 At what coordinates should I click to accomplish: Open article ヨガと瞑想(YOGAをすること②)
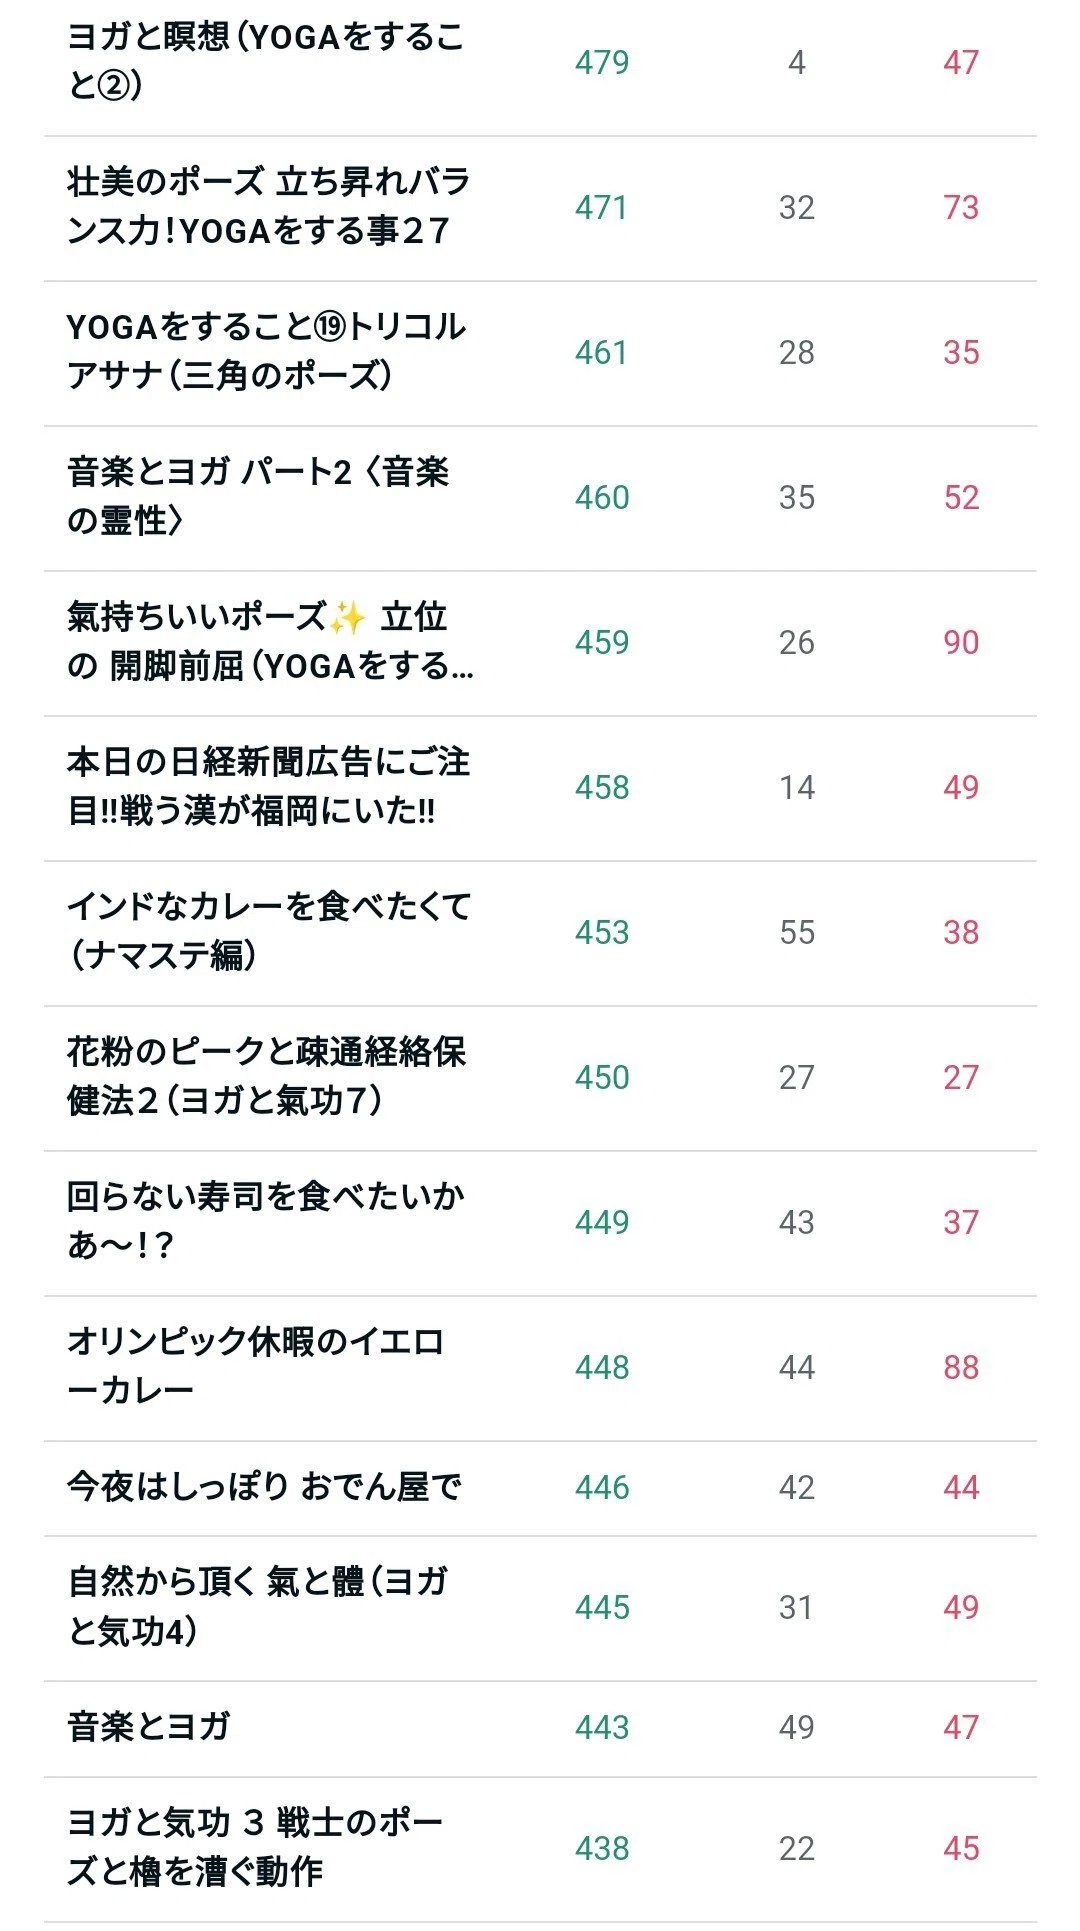click(266, 62)
